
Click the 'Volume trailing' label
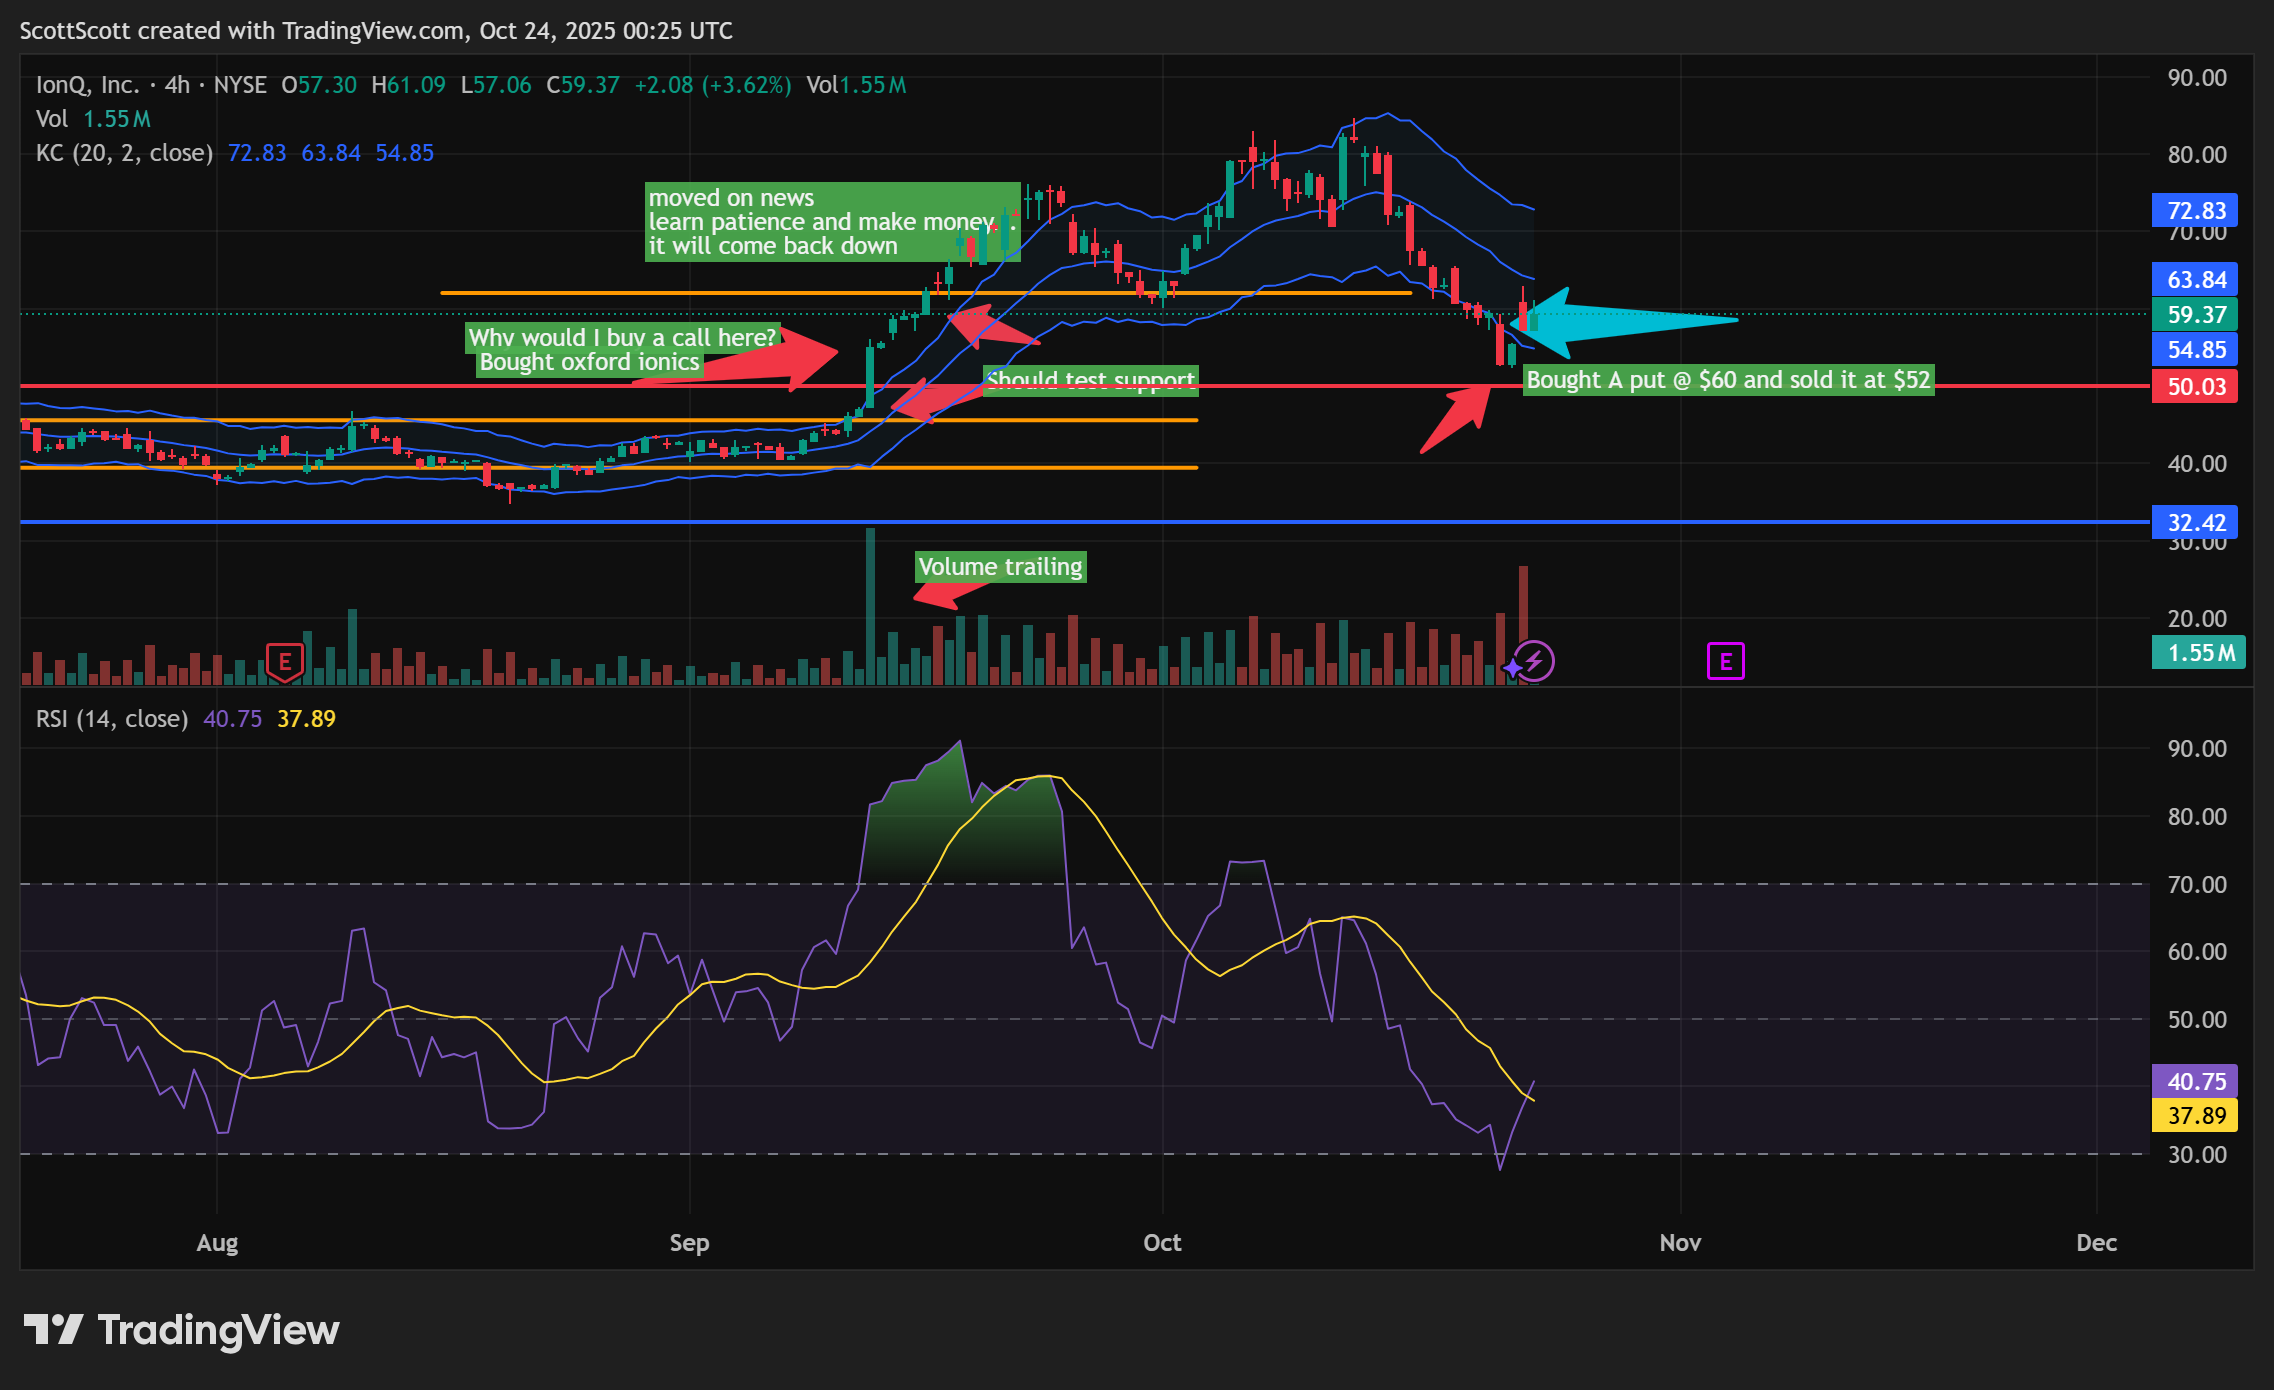pyautogui.click(x=1000, y=567)
